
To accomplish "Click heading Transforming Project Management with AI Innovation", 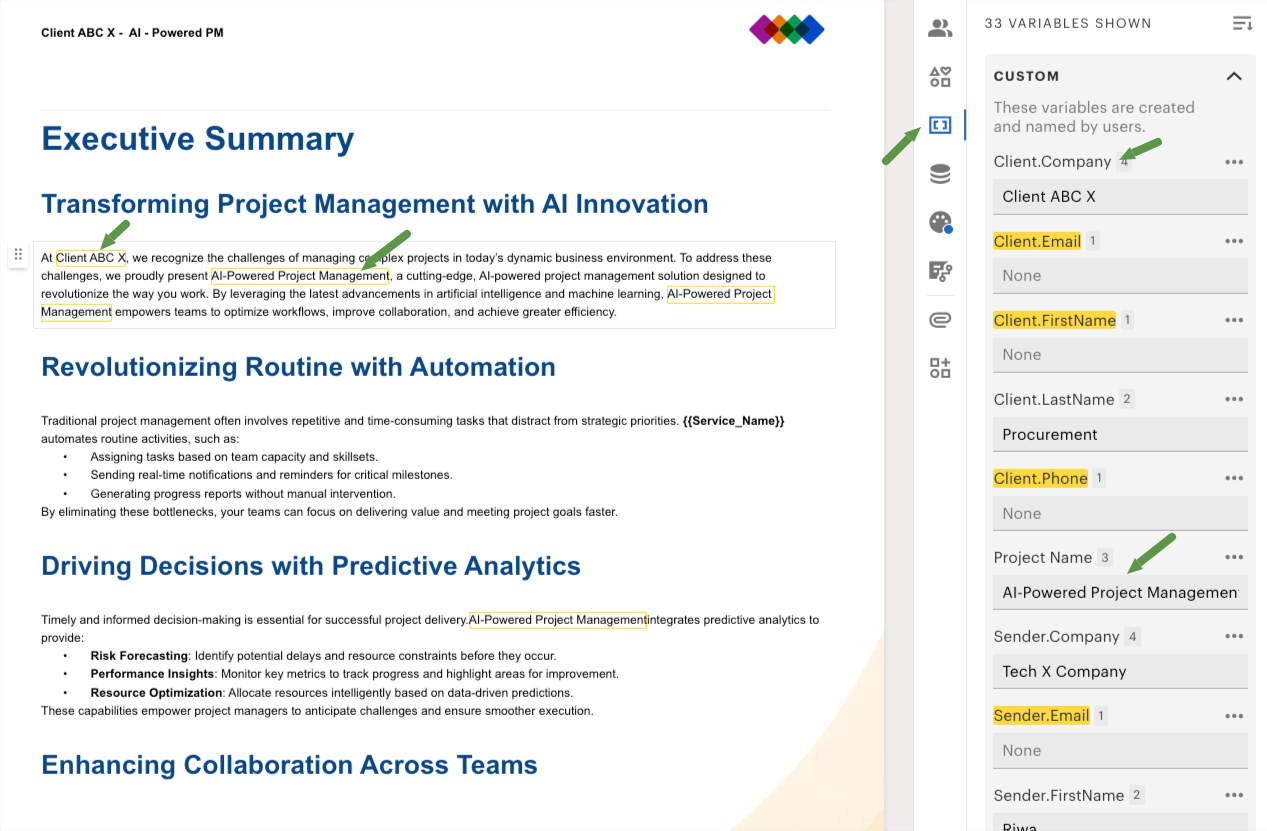I will coord(375,204).
